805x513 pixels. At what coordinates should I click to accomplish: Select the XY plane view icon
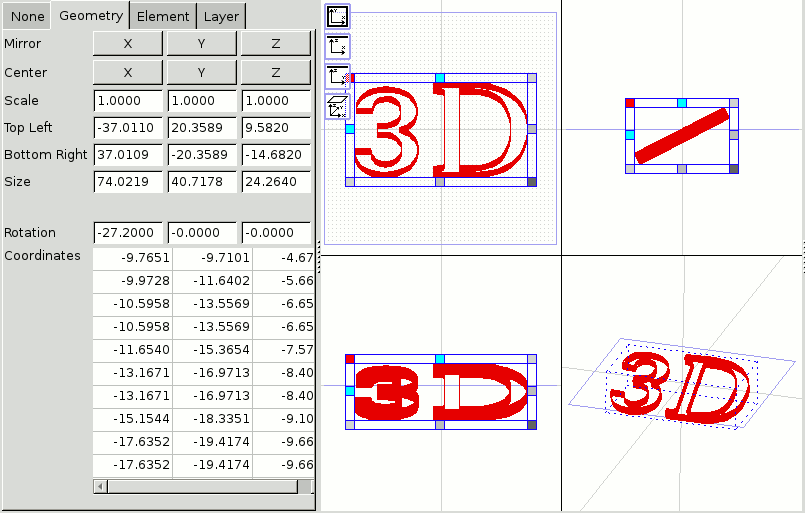coord(338,16)
